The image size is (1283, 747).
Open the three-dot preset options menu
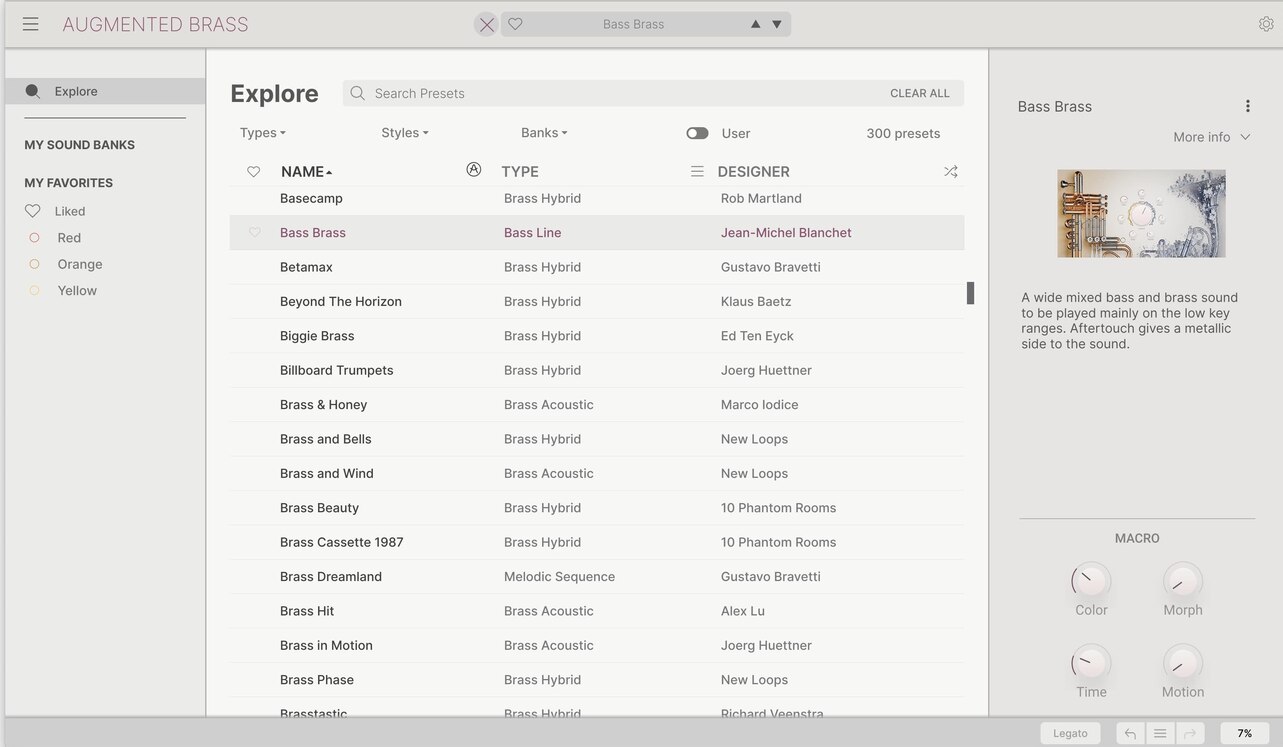pyautogui.click(x=1247, y=106)
